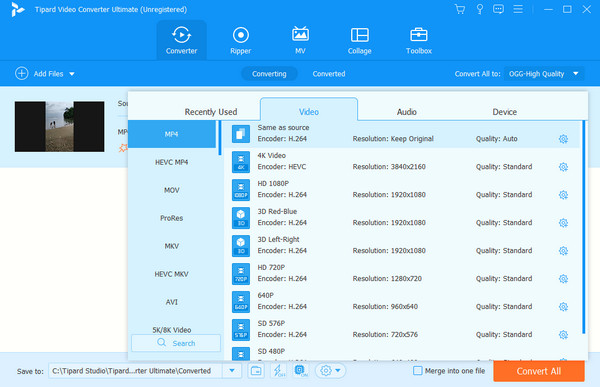The image size is (600, 387).
Task: Select the 5K/8K Video format category
Action: [x=172, y=330]
